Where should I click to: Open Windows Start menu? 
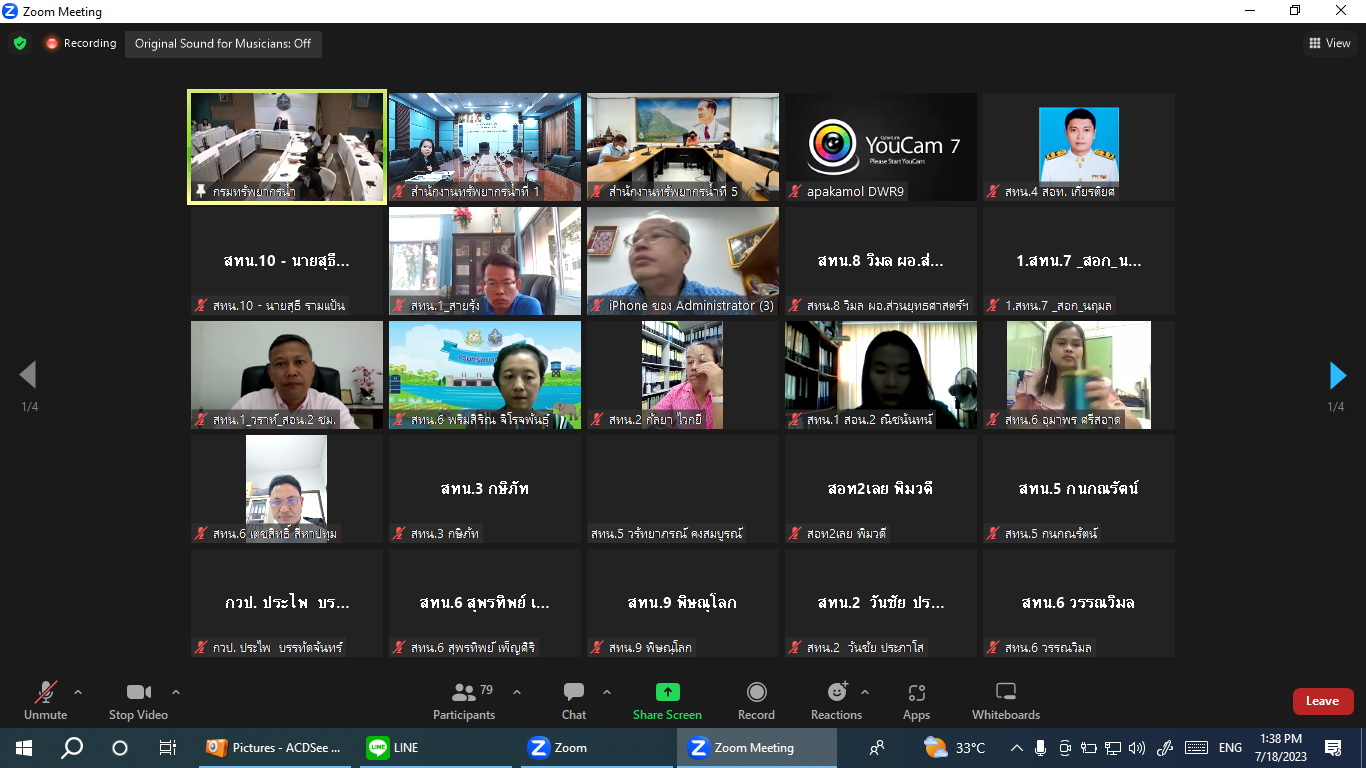coord(24,748)
